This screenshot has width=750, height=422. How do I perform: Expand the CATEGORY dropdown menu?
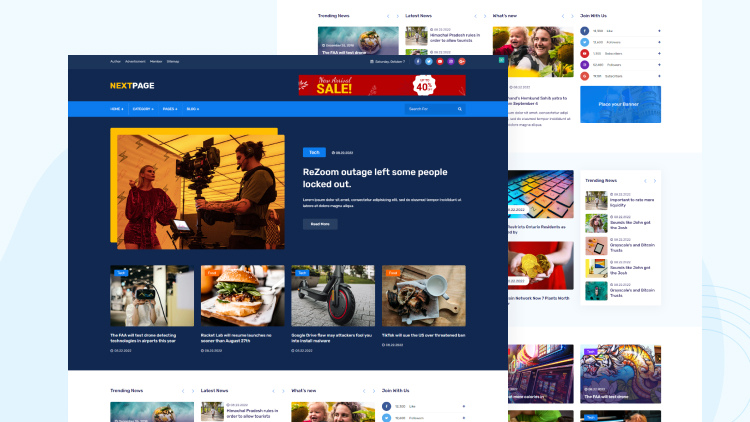point(143,108)
